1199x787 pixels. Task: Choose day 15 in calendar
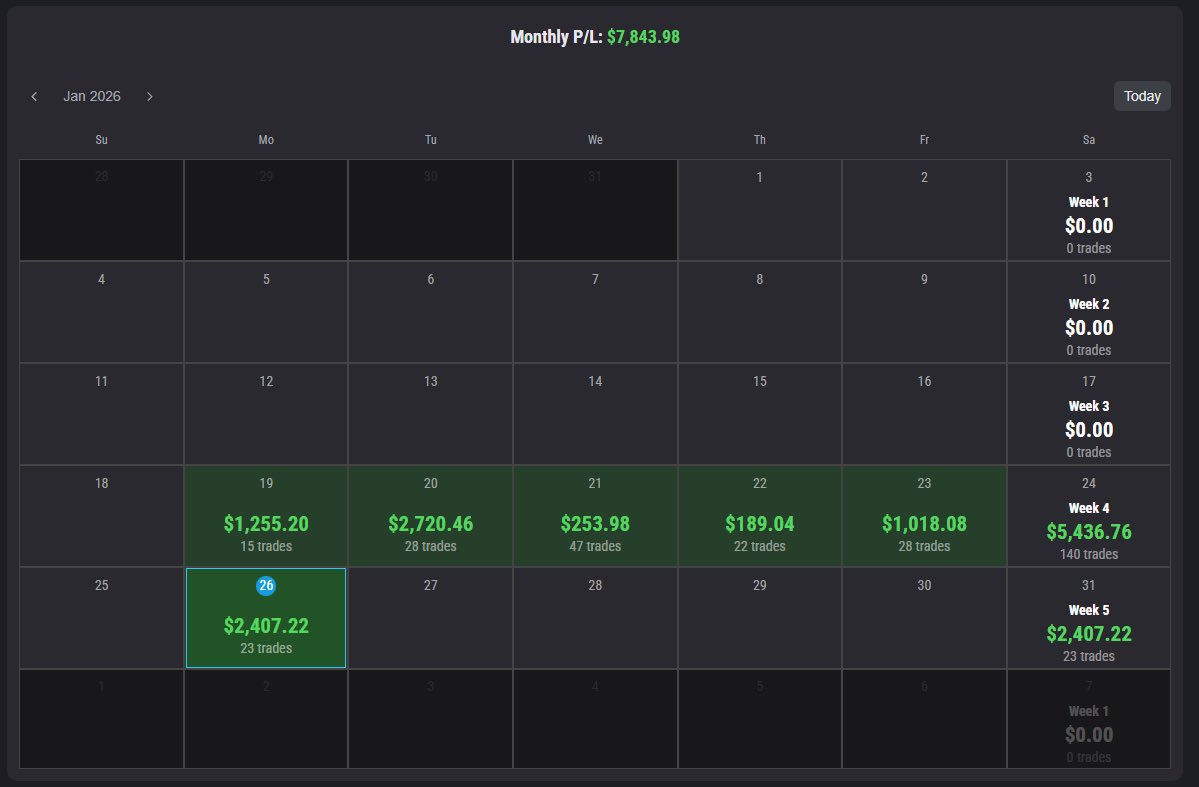[x=759, y=414]
